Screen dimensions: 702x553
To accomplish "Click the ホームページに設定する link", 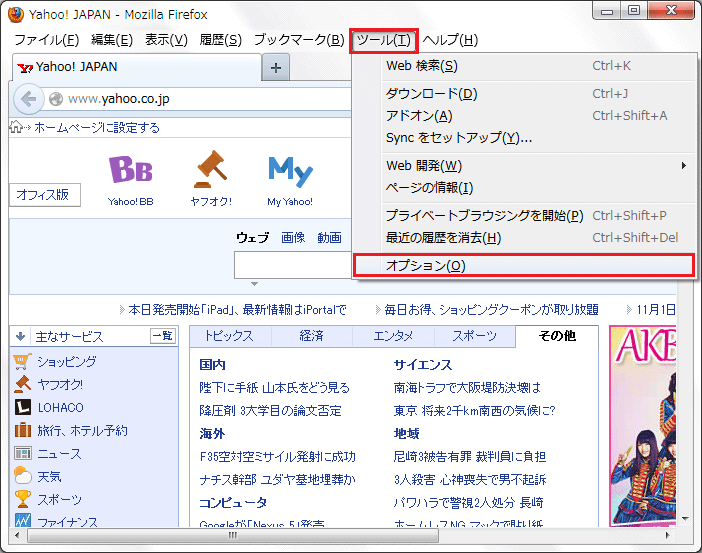I will pyautogui.click(x=96, y=128).
